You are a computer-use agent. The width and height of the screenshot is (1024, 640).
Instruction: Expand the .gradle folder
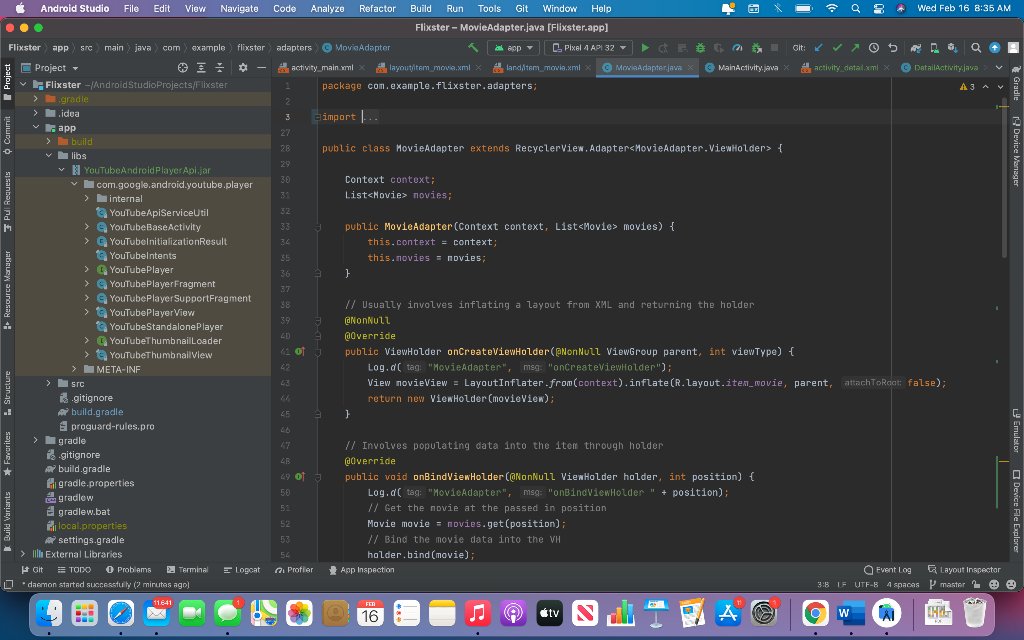coord(36,99)
